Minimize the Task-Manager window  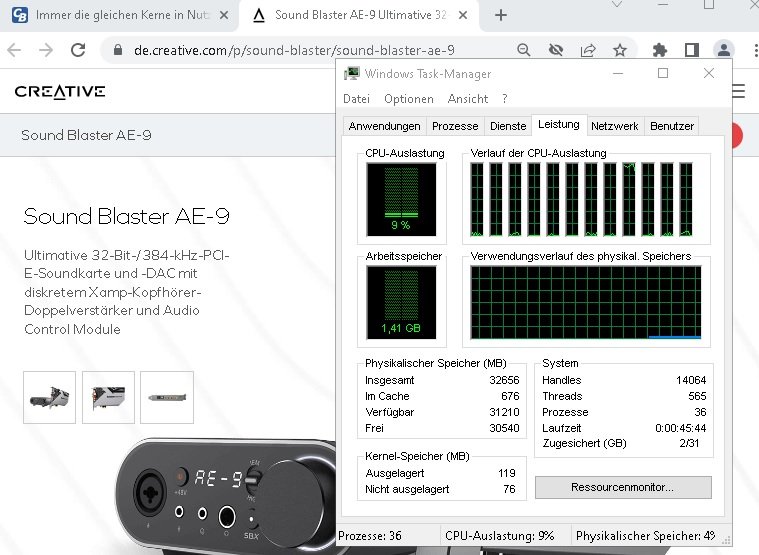618,74
